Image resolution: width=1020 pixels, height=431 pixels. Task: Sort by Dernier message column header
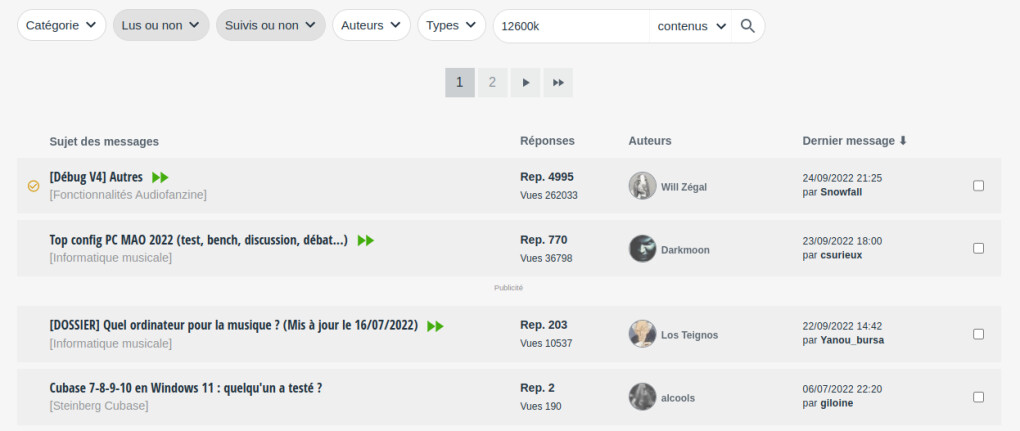click(849, 141)
